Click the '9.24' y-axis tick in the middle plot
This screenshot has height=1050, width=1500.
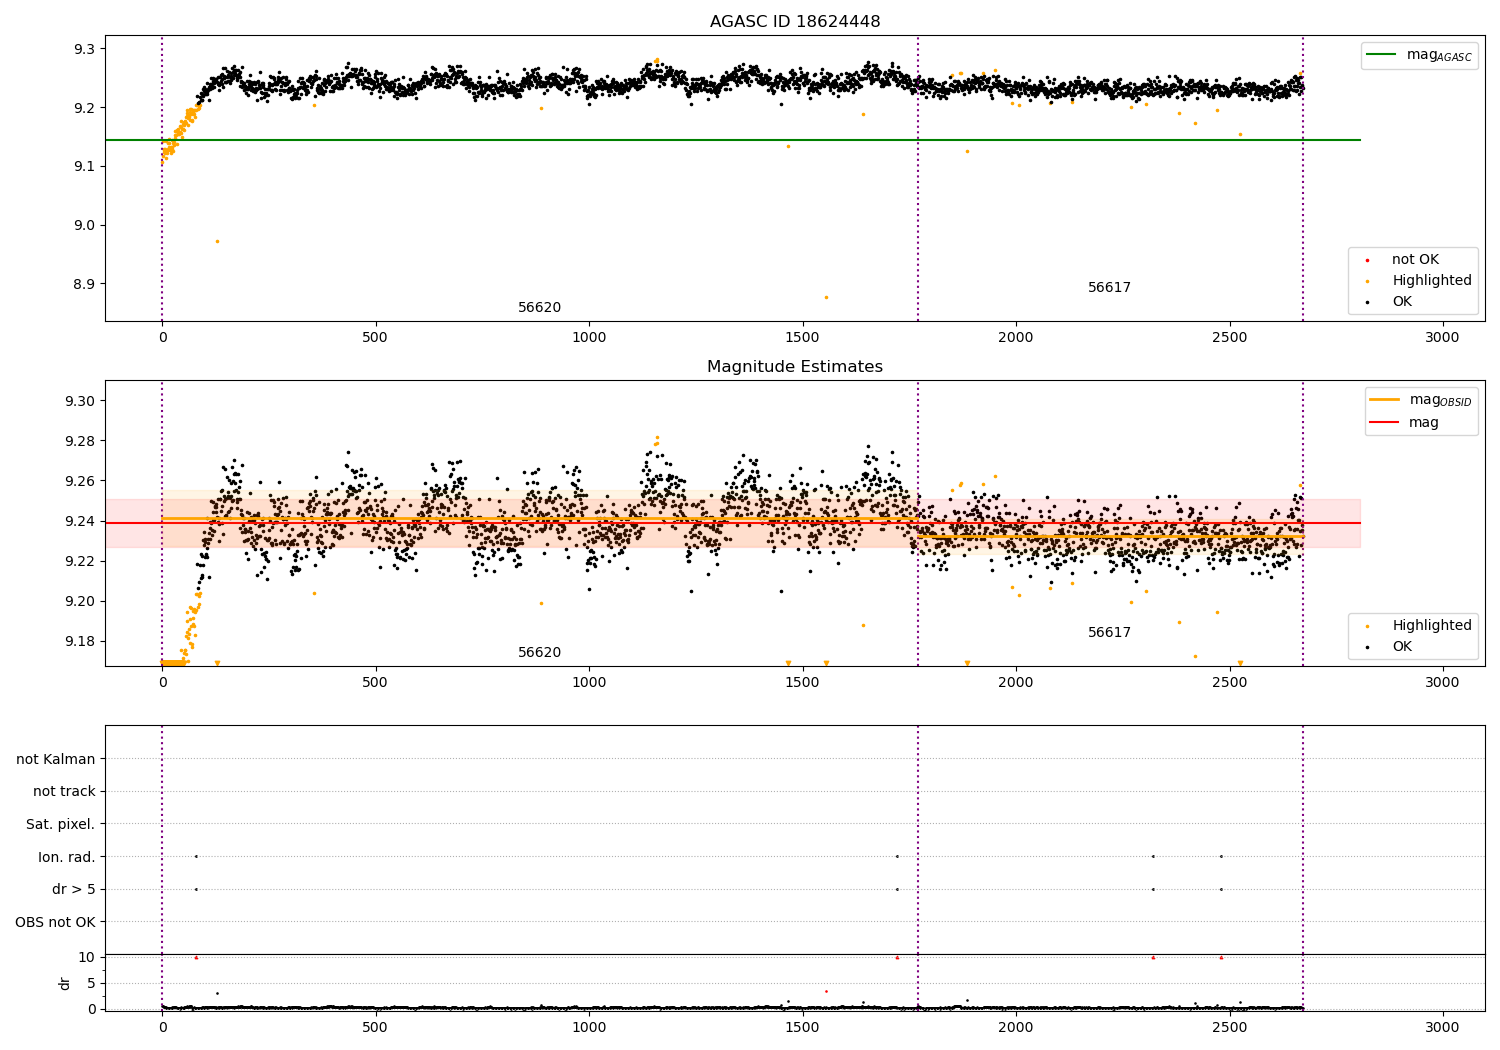80,521
